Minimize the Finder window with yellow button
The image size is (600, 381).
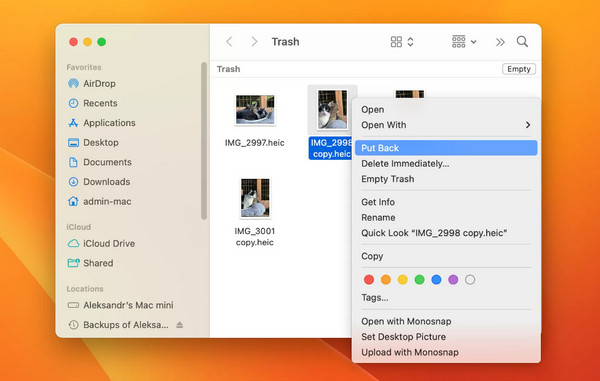click(x=88, y=42)
